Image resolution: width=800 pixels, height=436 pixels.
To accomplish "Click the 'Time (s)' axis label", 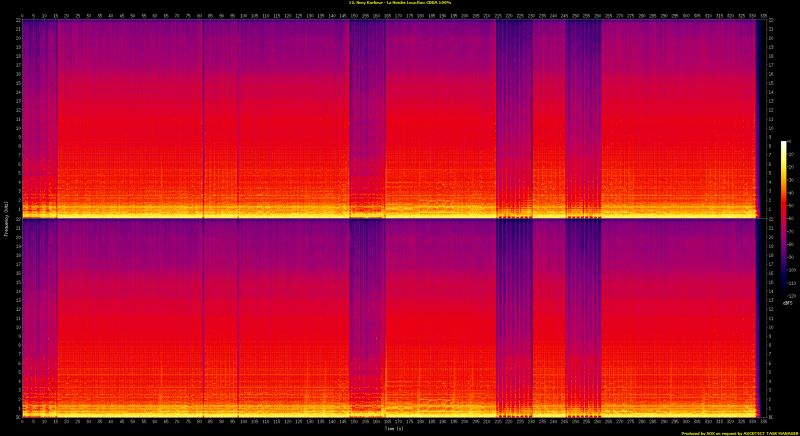I will (x=392, y=426).
